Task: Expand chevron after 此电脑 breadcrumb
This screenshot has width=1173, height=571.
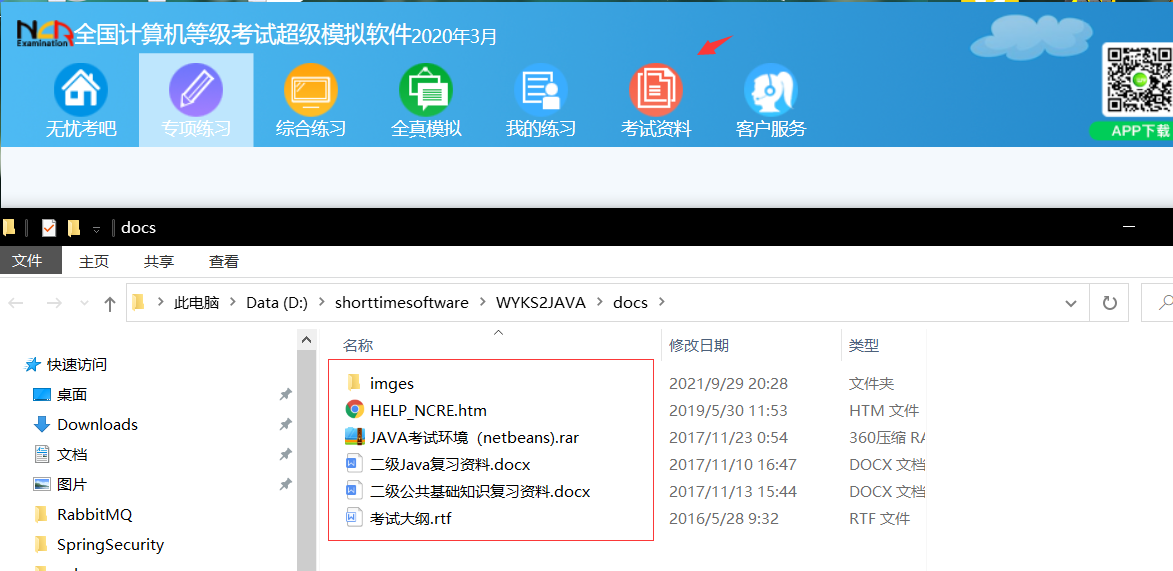Action: click(x=233, y=303)
